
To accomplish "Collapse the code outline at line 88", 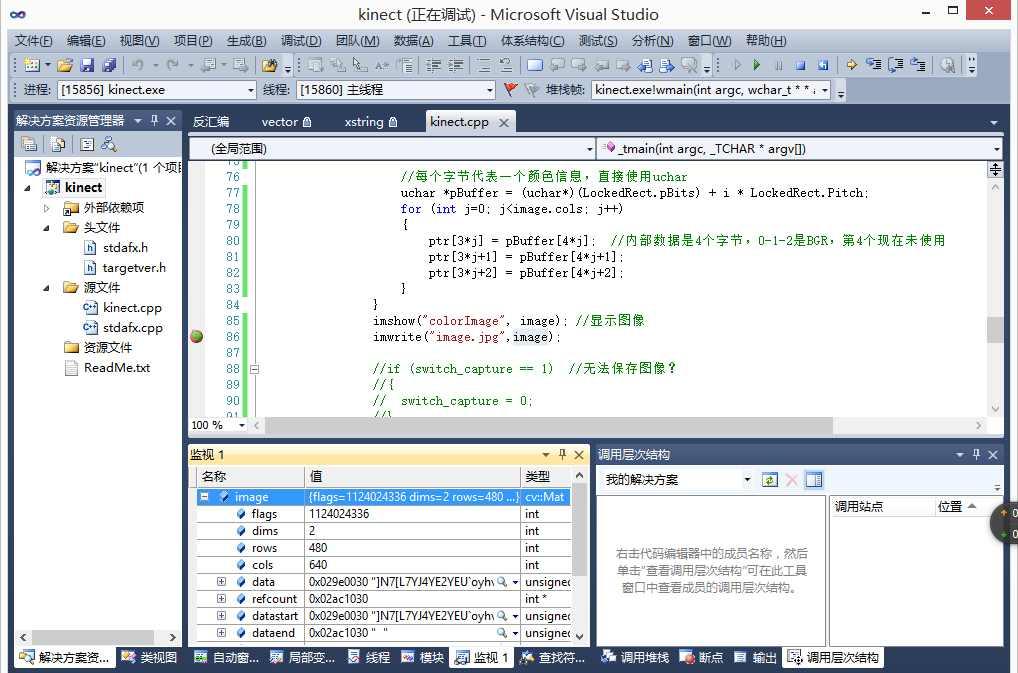I will (255, 369).
